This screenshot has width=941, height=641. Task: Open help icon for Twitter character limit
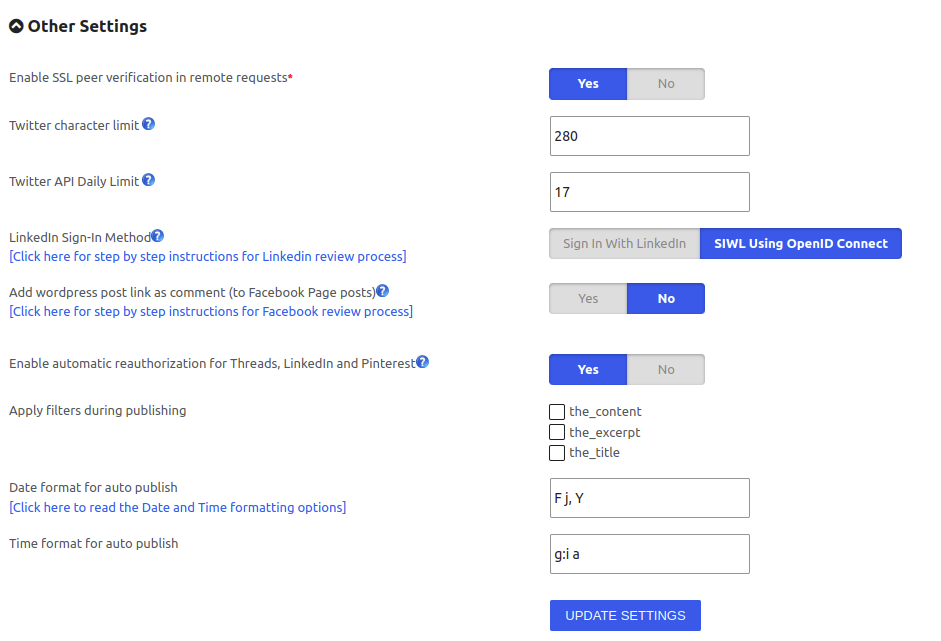coord(148,124)
